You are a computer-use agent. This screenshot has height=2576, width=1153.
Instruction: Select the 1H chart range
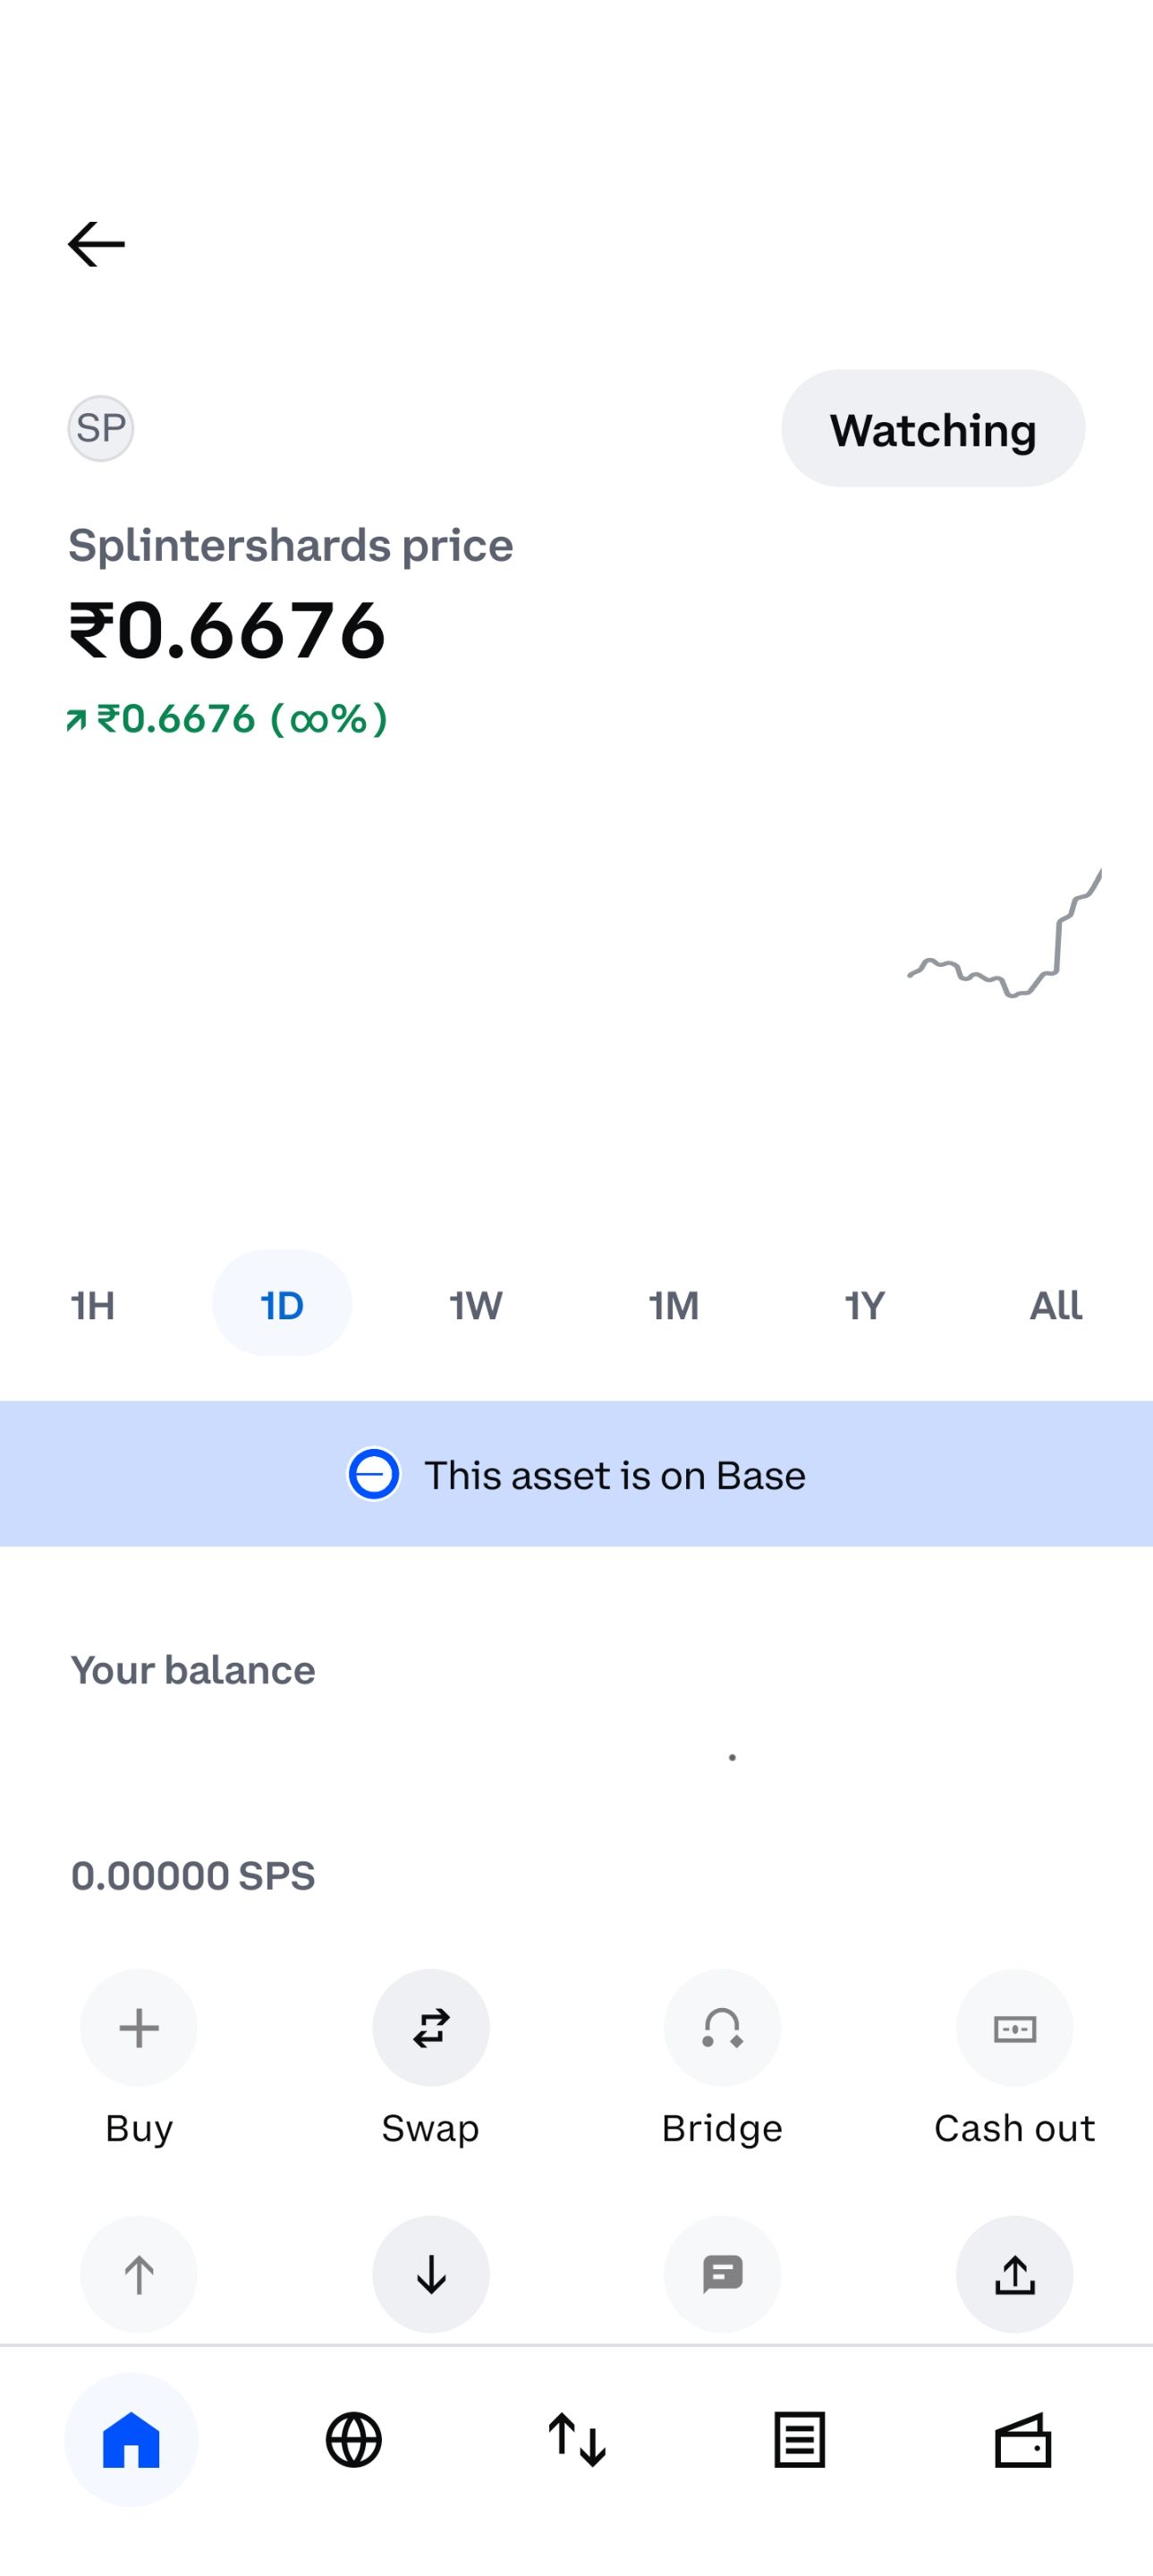pyautogui.click(x=92, y=1305)
